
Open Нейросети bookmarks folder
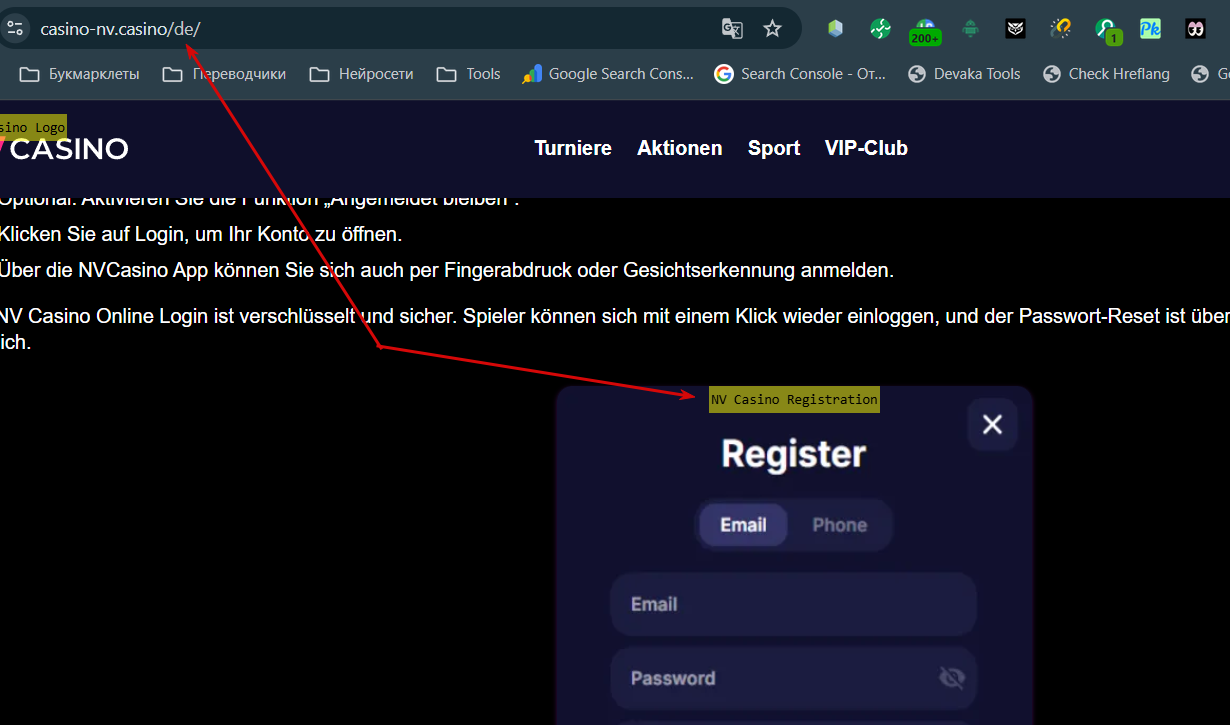tap(361, 74)
